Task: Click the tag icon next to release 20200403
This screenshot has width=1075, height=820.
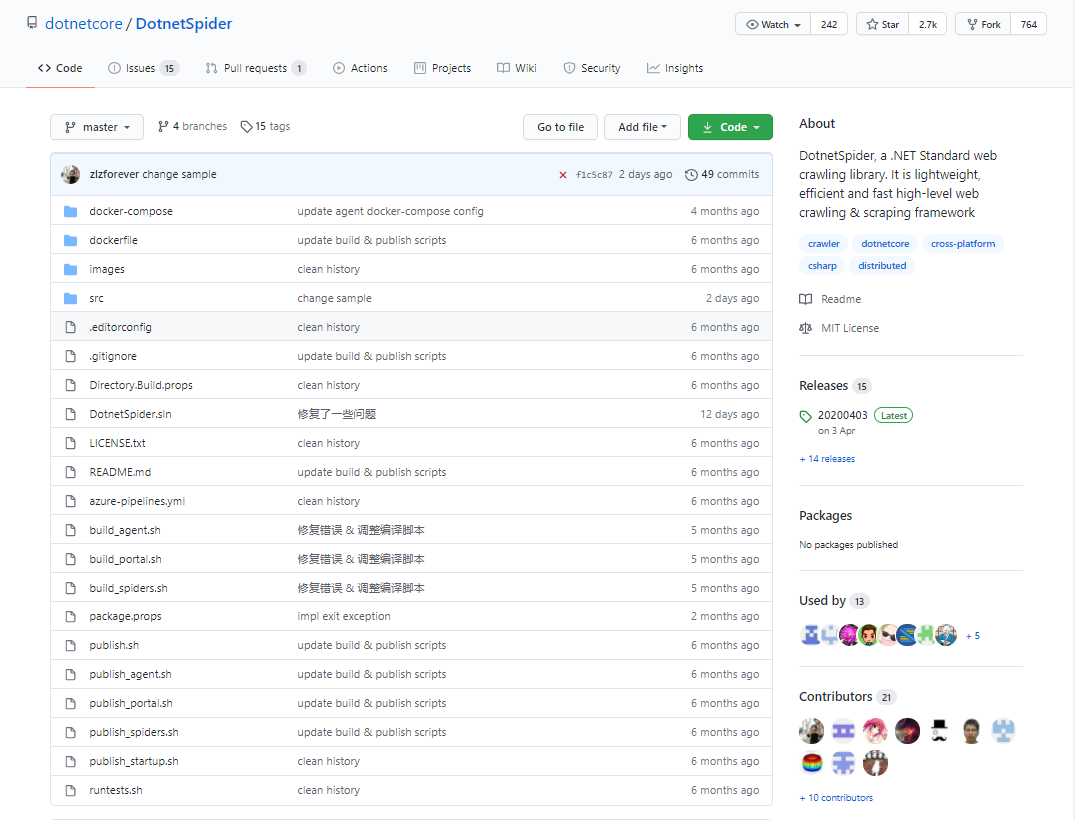Action: coord(806,414)
